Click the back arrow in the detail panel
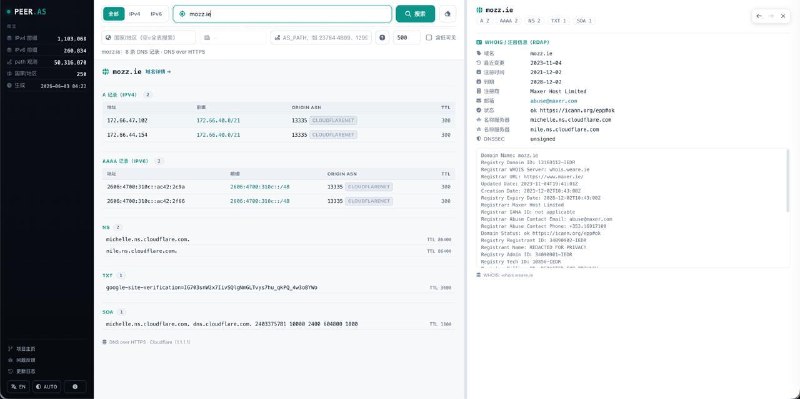The height and width of the screenshot is (399, 800). (759, 16)
